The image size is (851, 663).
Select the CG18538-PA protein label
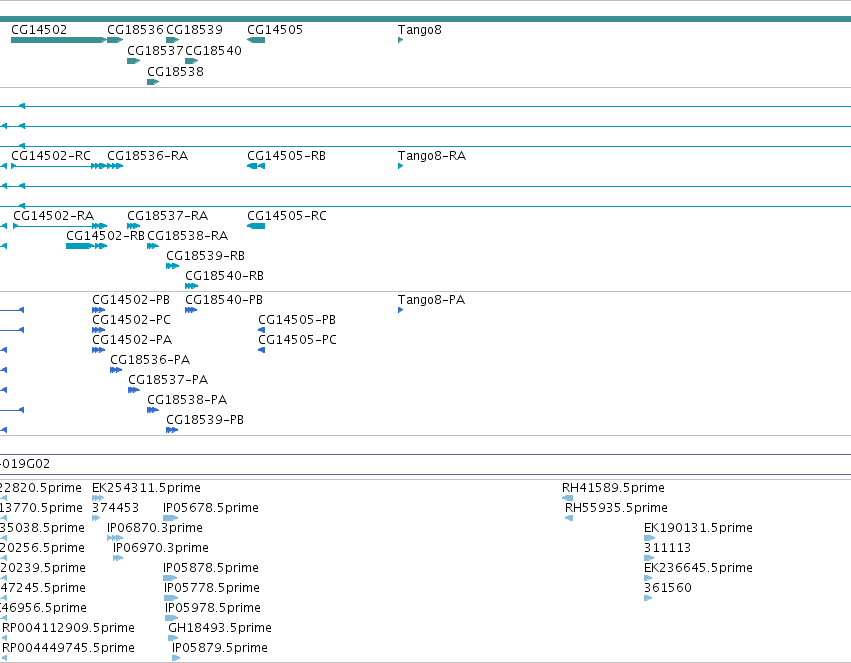187,400
